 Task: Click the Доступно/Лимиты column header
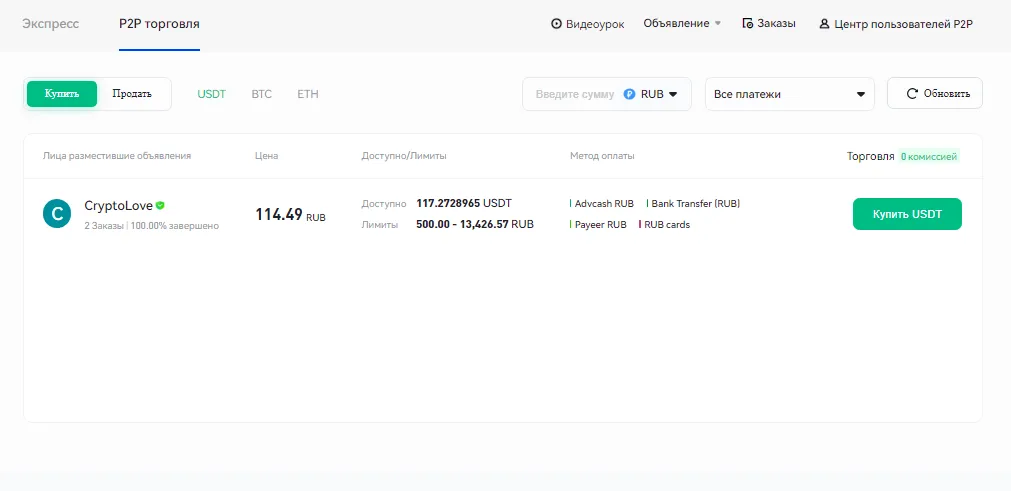click(404, 156)
